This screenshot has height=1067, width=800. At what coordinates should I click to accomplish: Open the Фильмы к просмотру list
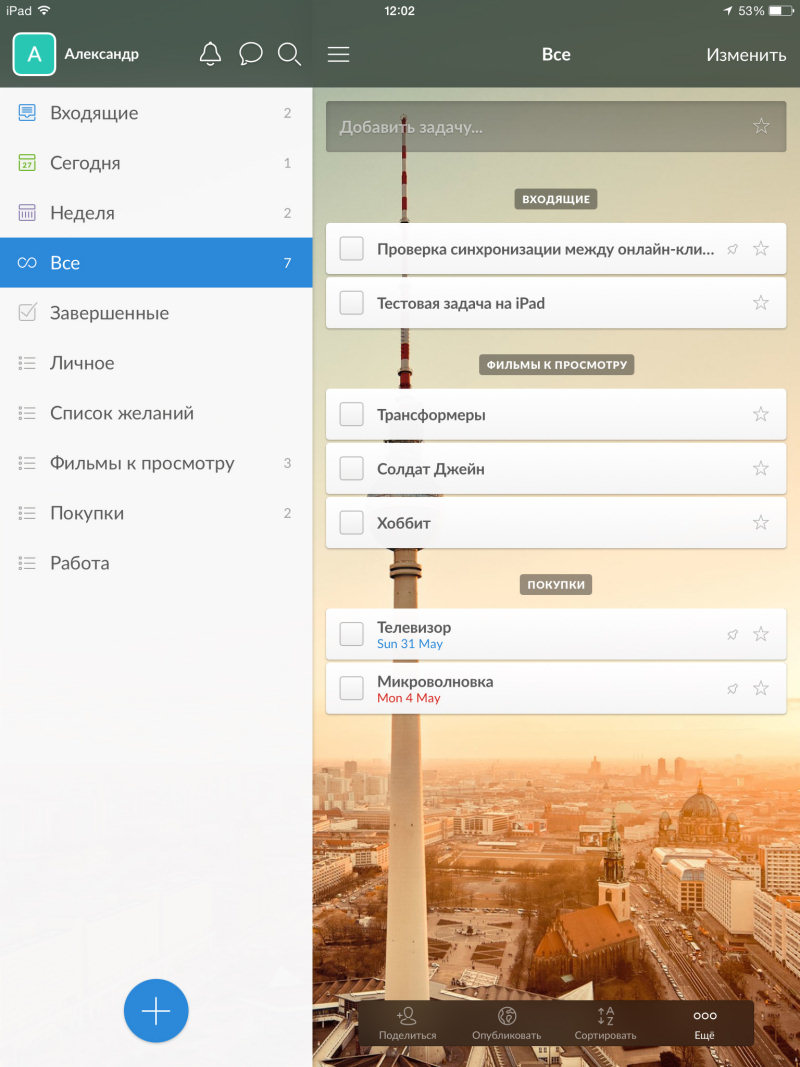pyautogui.click(x=142, y=463)
